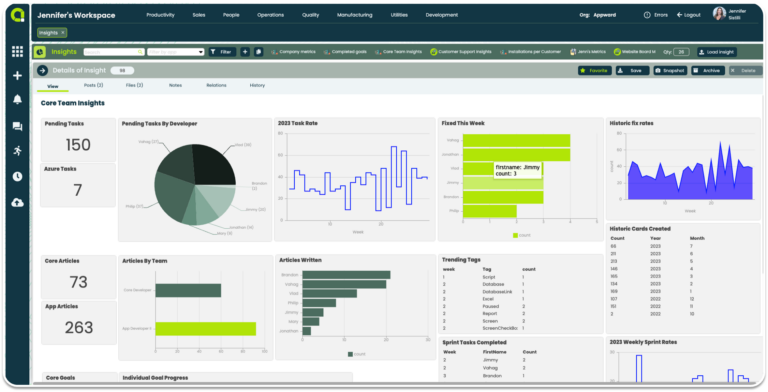Viewport: 768px width, 392px height.
Task: Click the App Articles value 263
Action: (x=78, y=327)
